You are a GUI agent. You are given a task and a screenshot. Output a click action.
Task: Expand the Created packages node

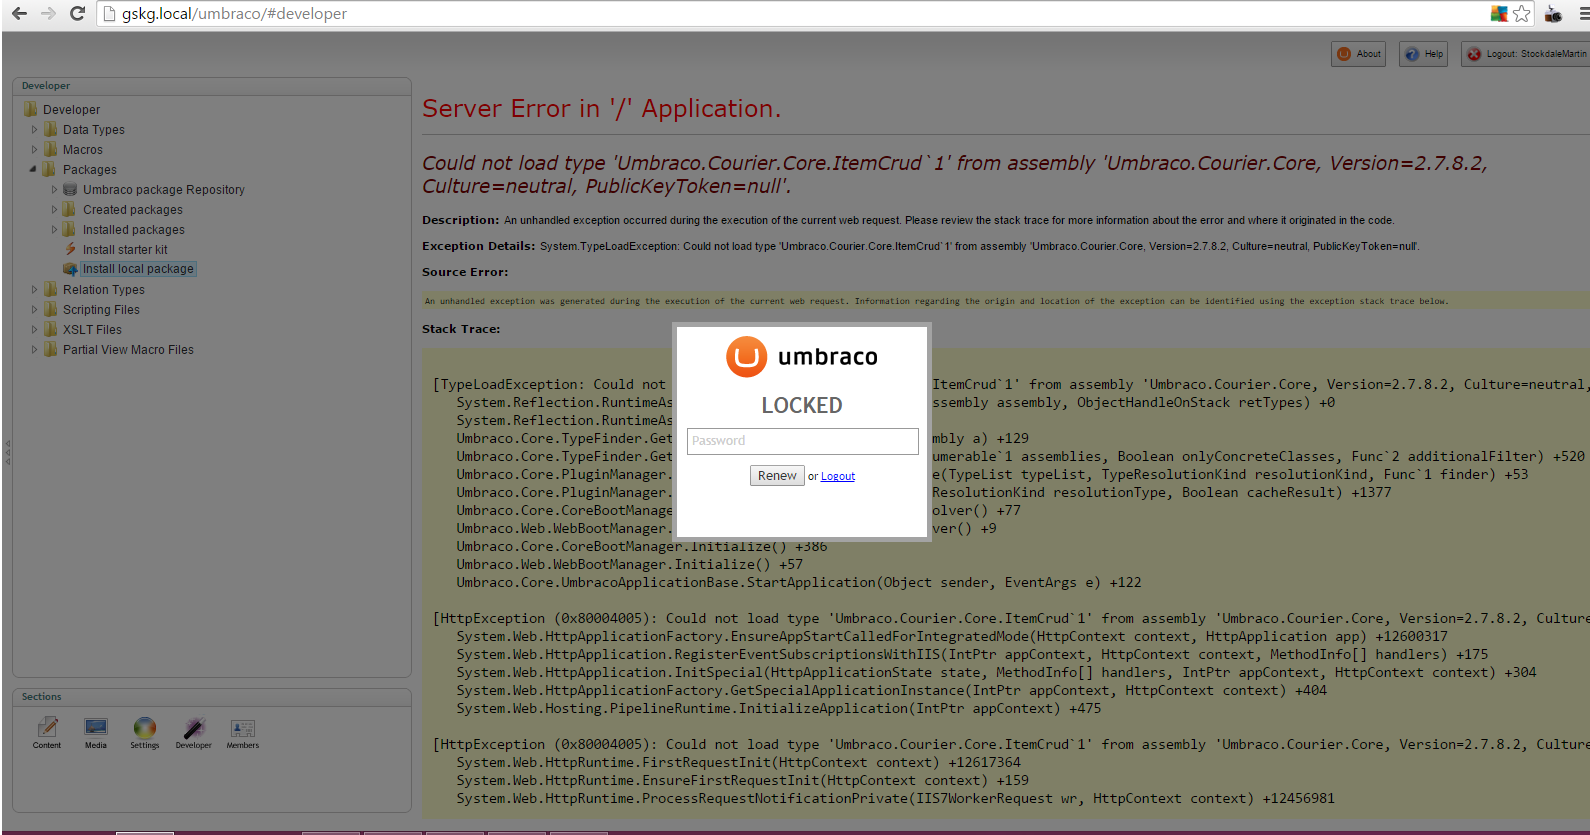point(54,210)
